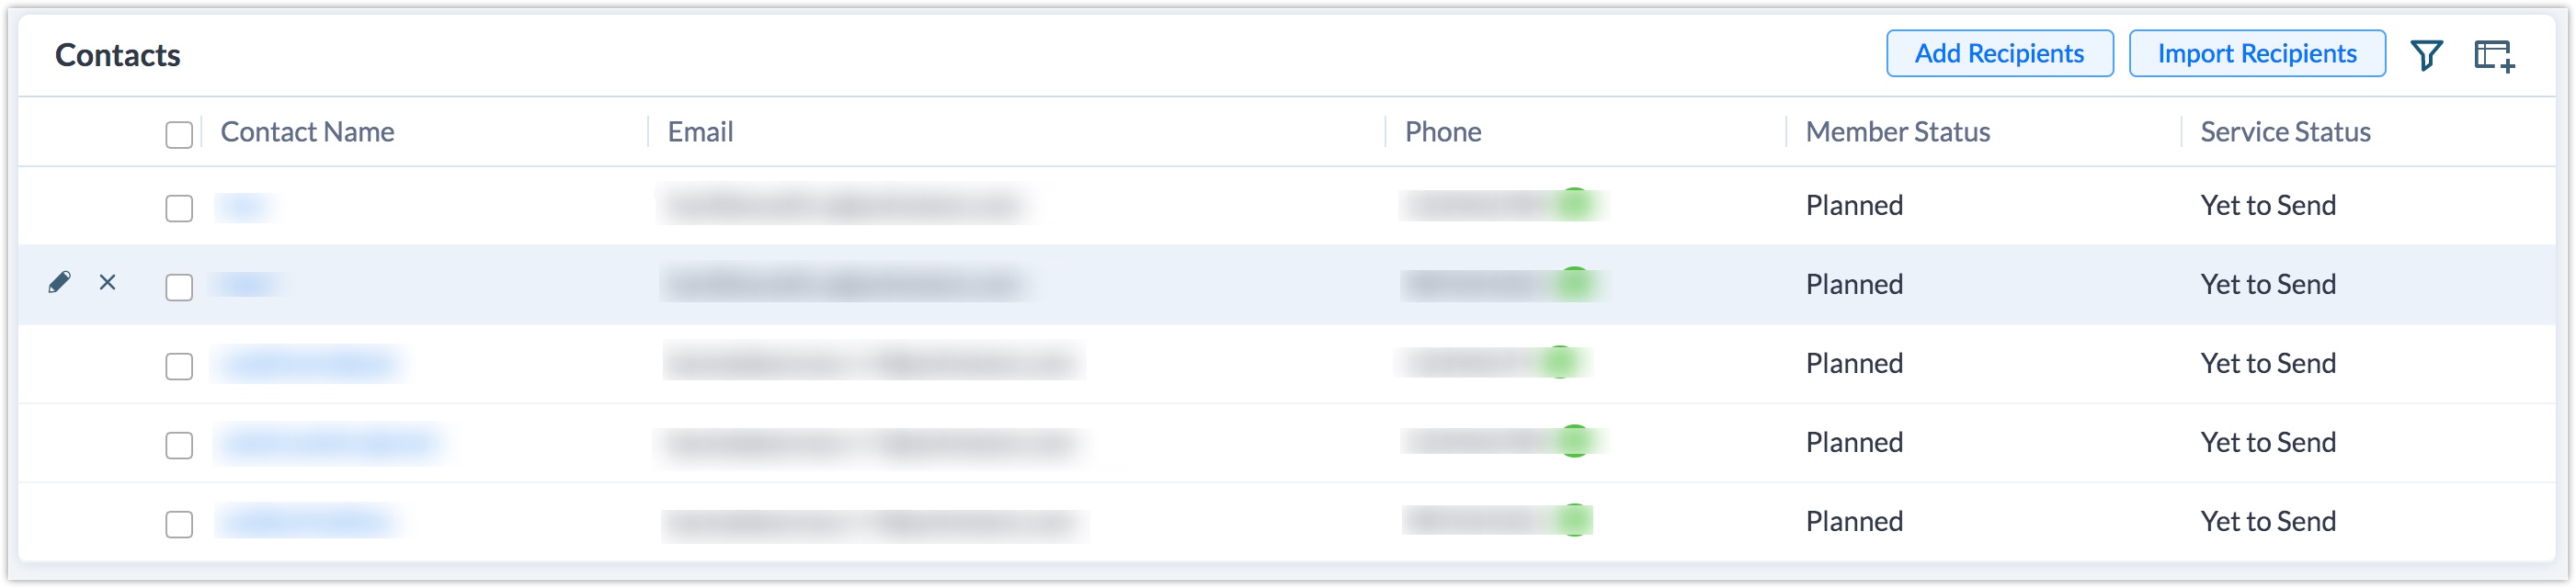Open the third row's contact name link

309,363
